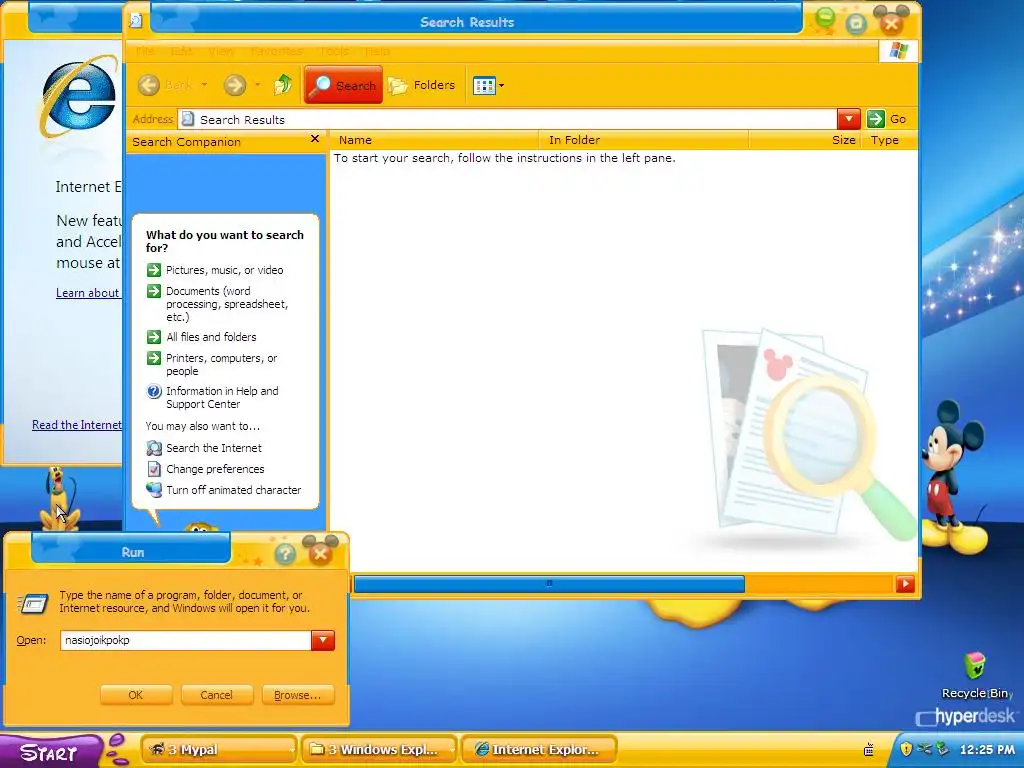This screenshot has height=768, width=1024.
Task: Choose "All files and folders" search option
Action: (x=211, y=337)
